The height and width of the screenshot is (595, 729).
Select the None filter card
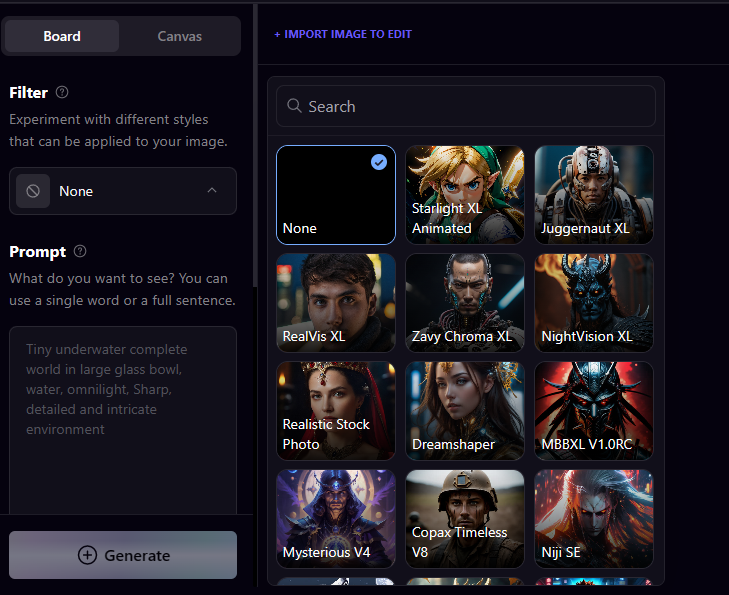(x=336, y=195)
